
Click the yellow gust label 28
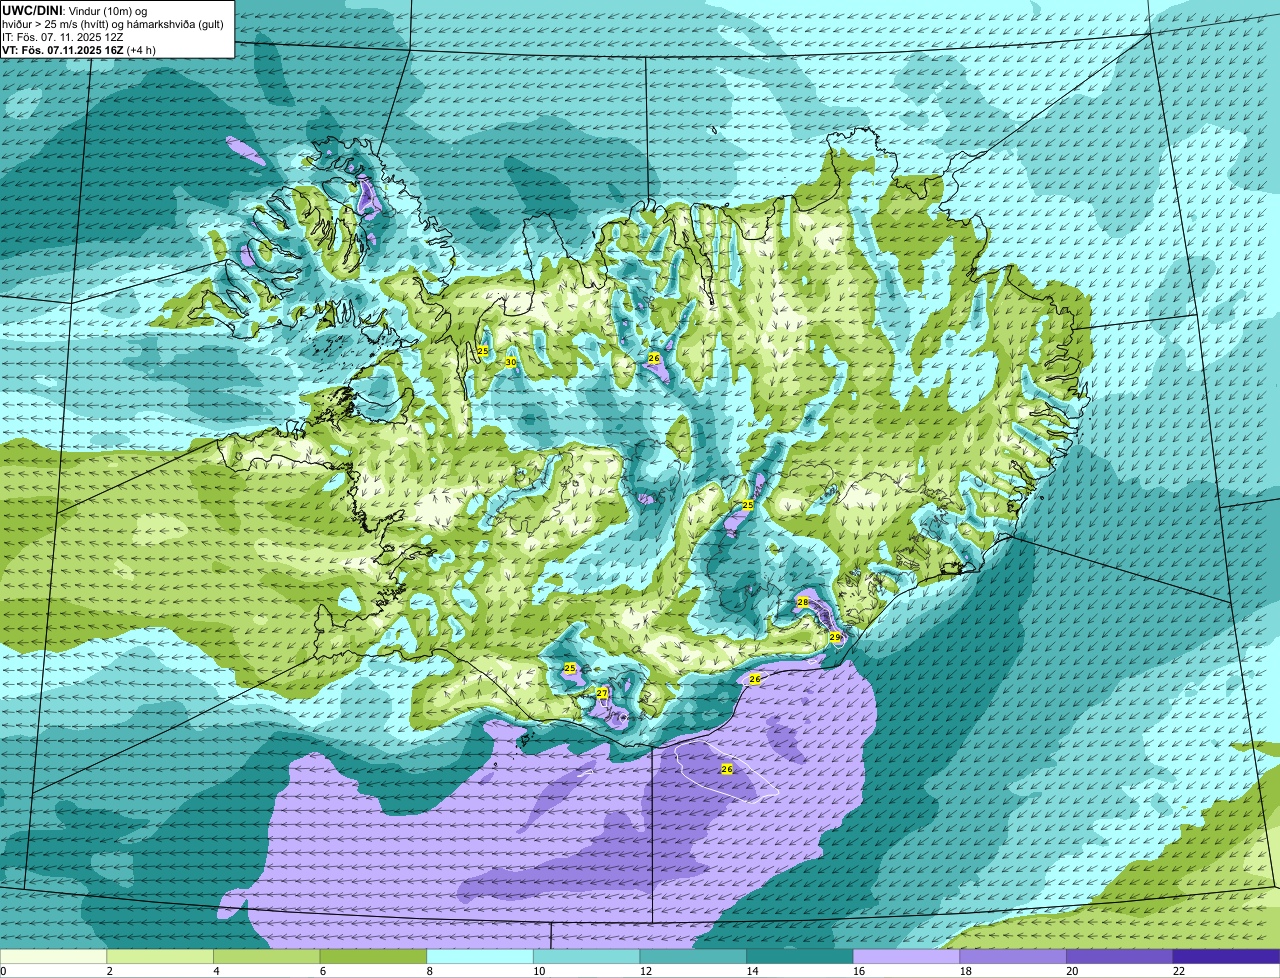(x=803, y=602)
